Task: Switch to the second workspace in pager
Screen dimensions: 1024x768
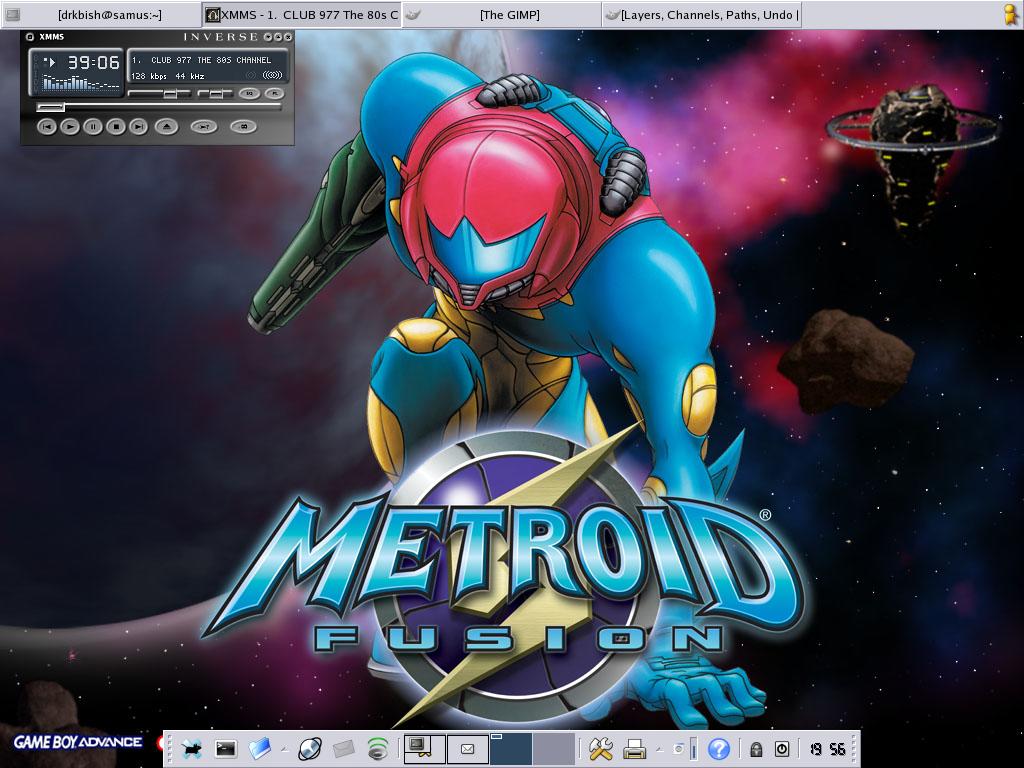Action: click(554, 748)
